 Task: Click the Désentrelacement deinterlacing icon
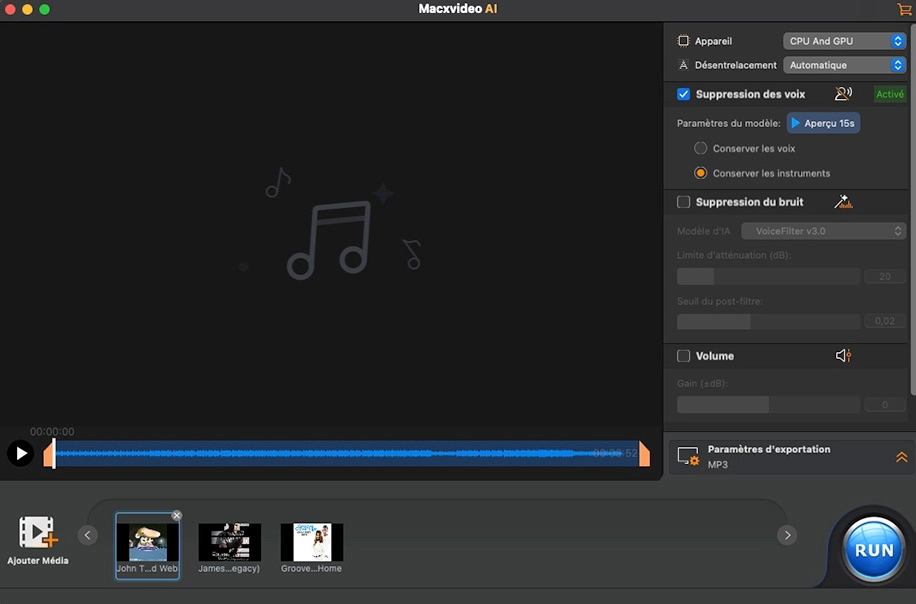point(682,64)
